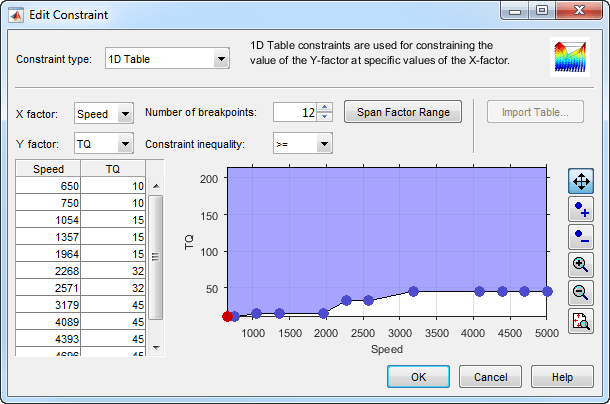Confirm with the OK button
Screen dimensions: 610x404
pyautogui.click(x=419, y=377)
